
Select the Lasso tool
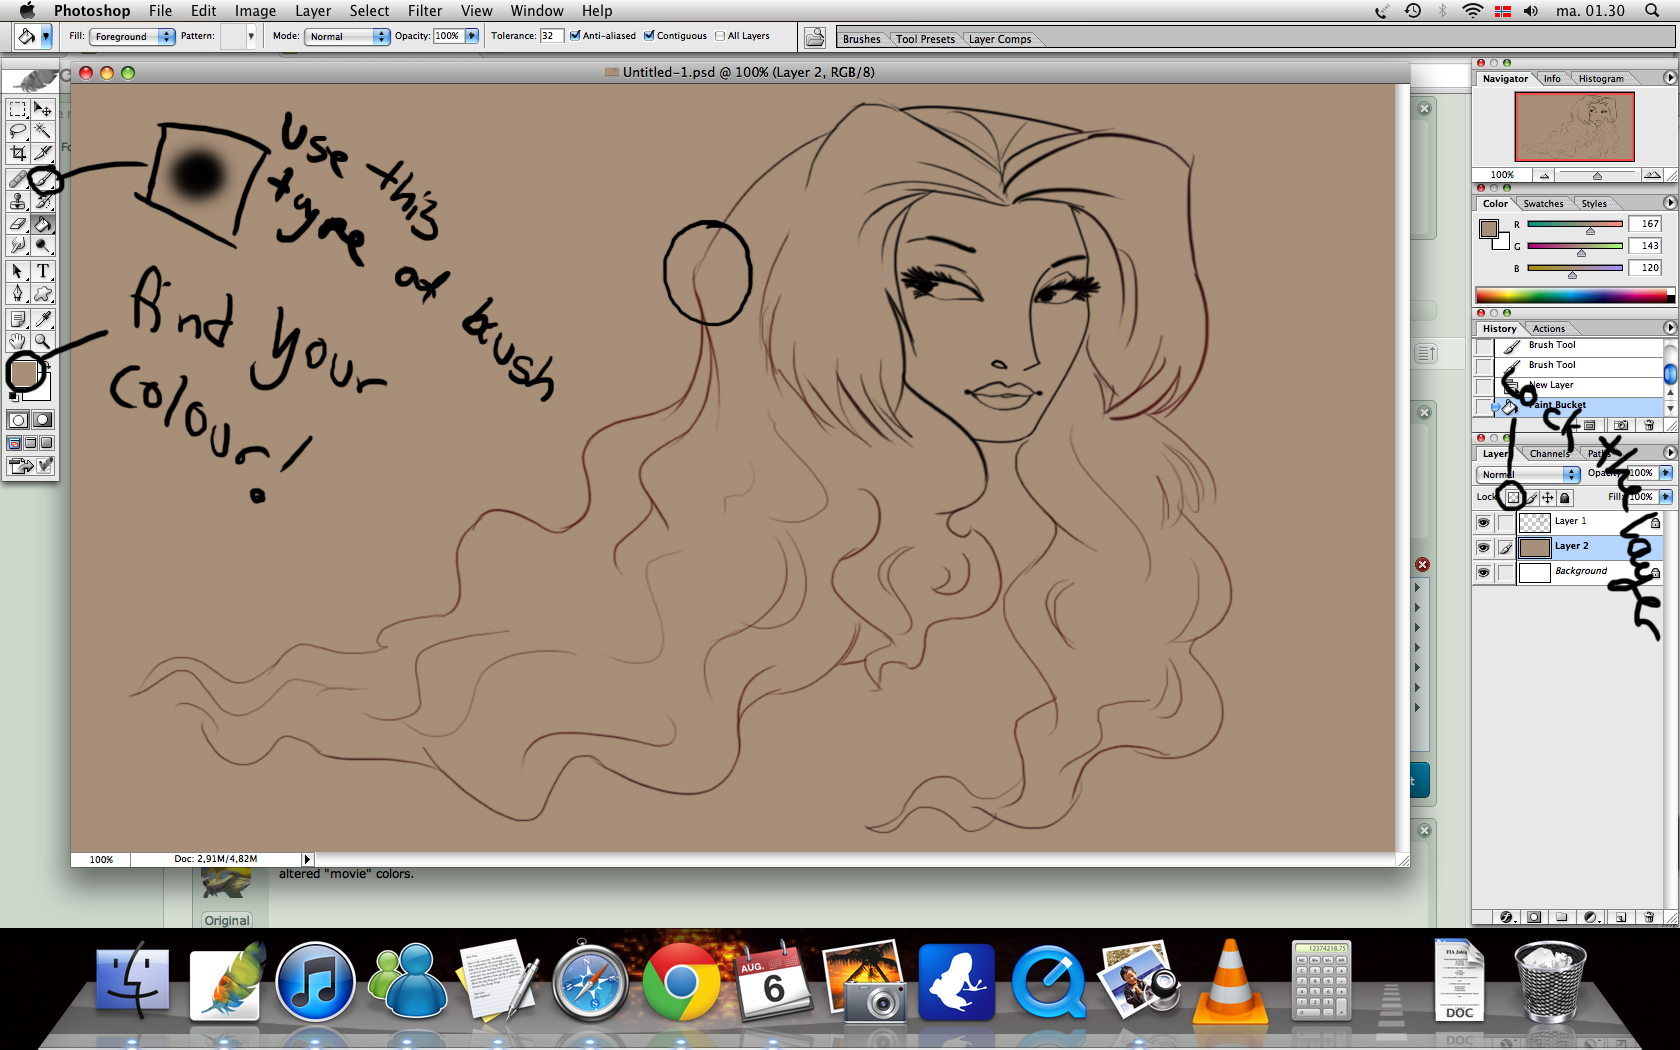click(x=18, y=131)
